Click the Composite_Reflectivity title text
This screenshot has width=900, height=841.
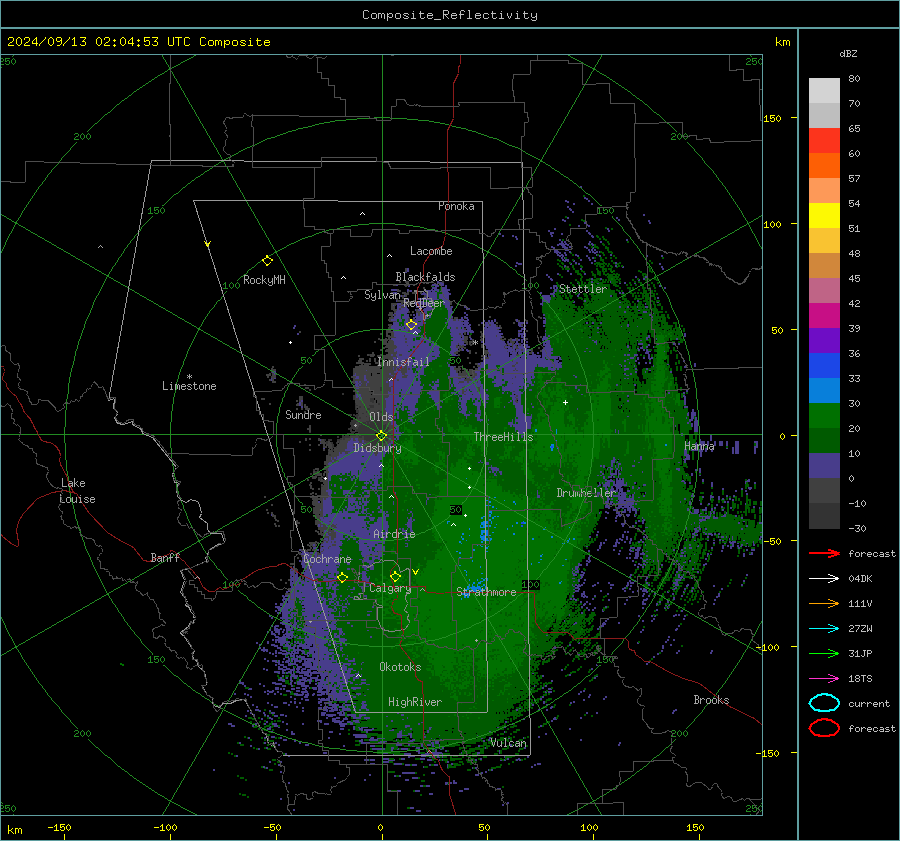pyautogui.click(x=450, y=15)
